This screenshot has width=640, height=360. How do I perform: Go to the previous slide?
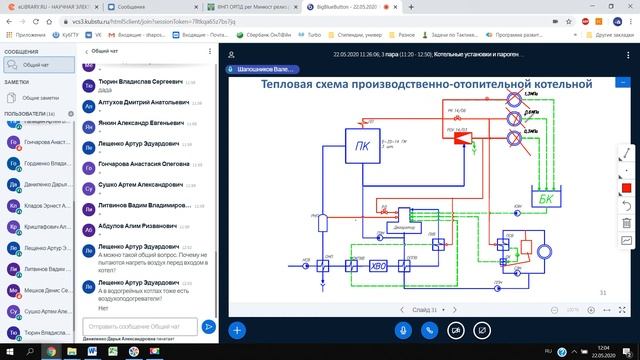pos(402,310)
